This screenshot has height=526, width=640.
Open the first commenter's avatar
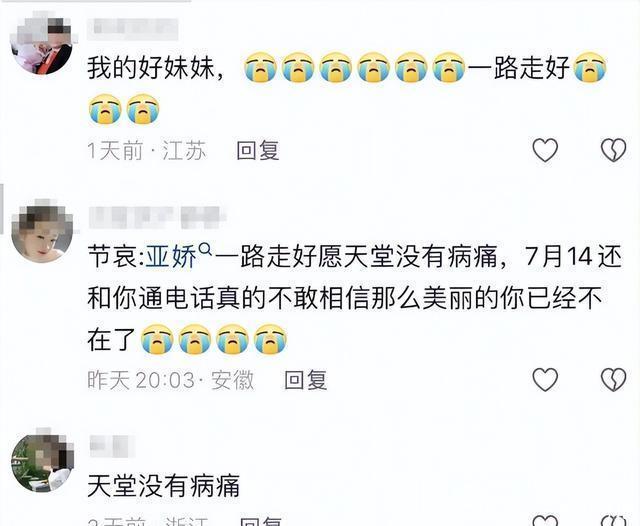pyautogui.click(x=44, y=44)
